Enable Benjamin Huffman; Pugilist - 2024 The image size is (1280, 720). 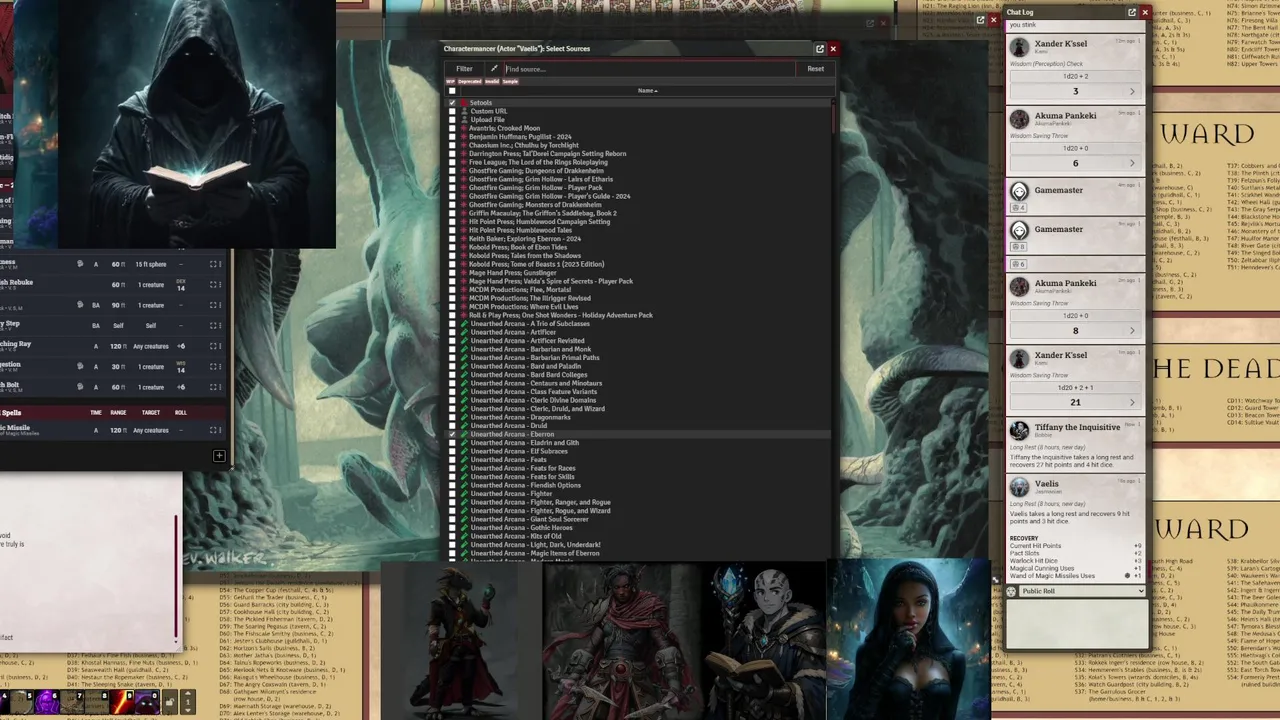452,137
